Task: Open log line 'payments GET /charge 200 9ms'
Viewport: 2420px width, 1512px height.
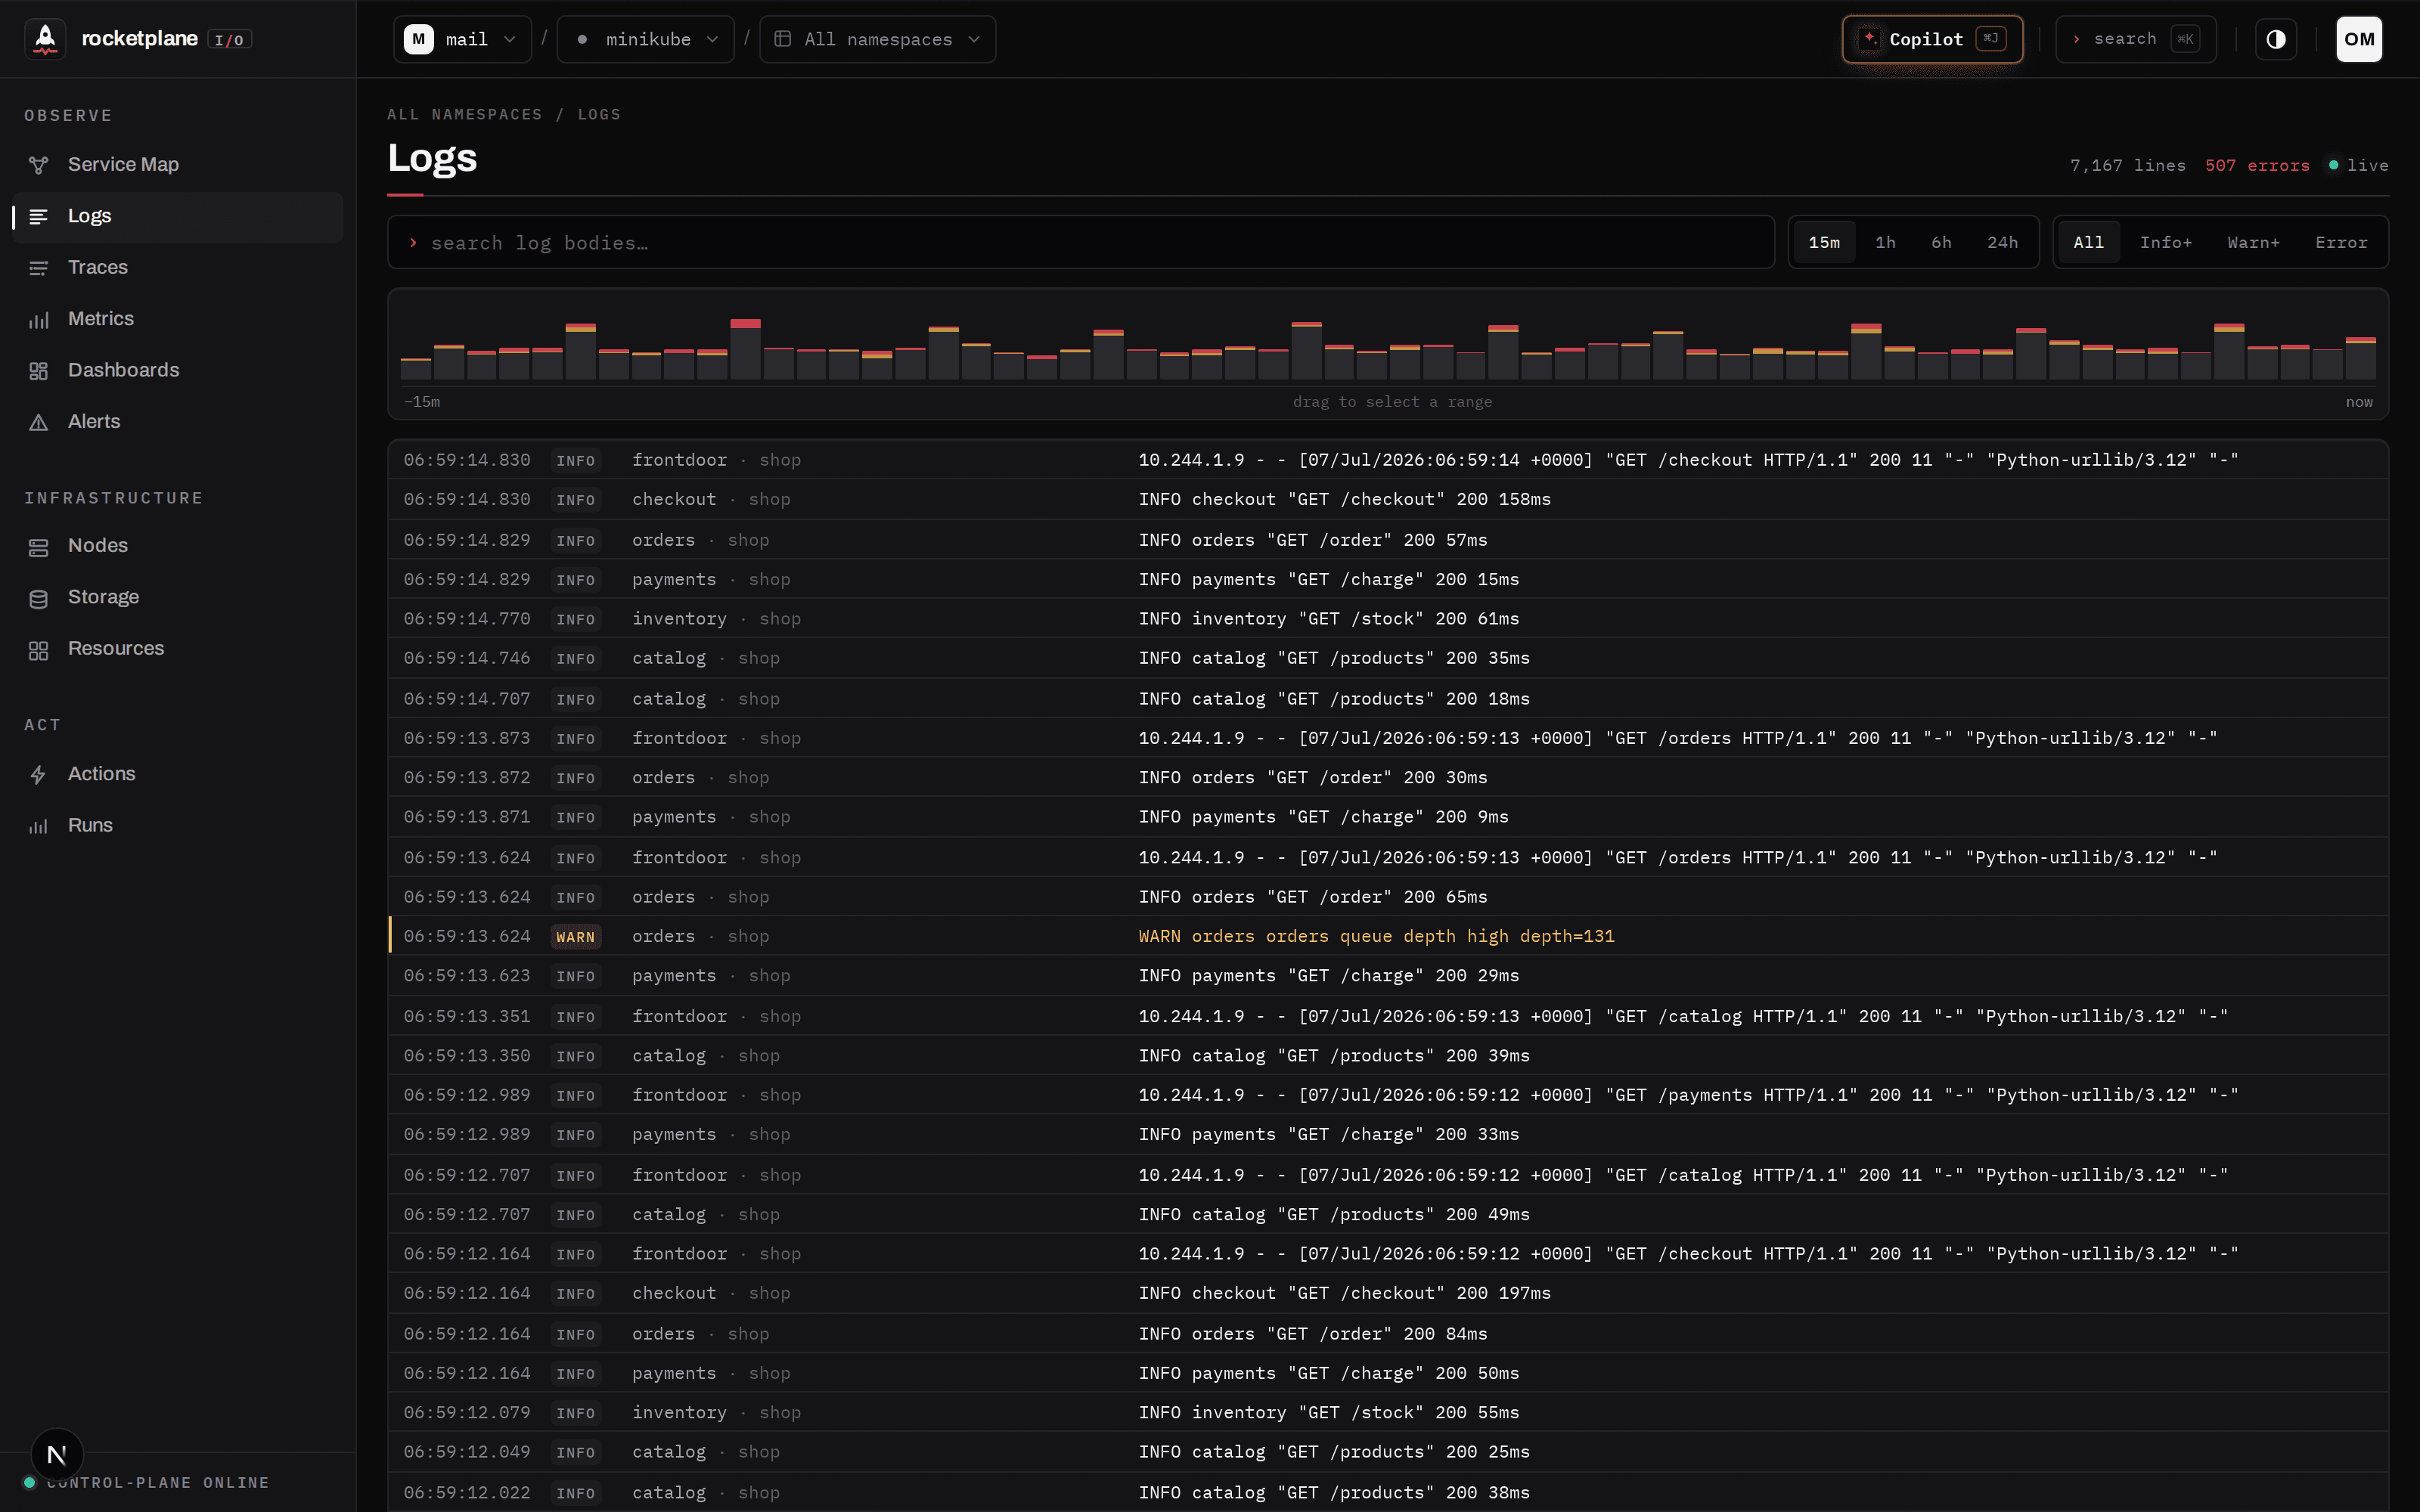Action: pos(1388,817)
